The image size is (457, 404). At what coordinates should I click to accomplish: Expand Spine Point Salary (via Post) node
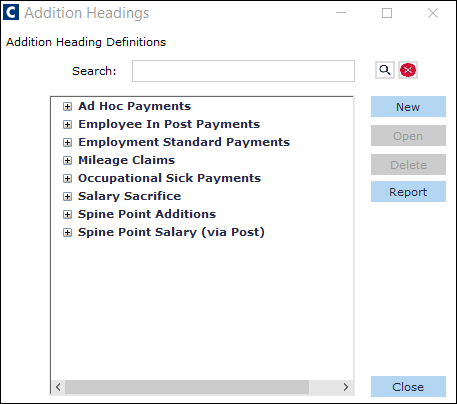pos(67,232)
